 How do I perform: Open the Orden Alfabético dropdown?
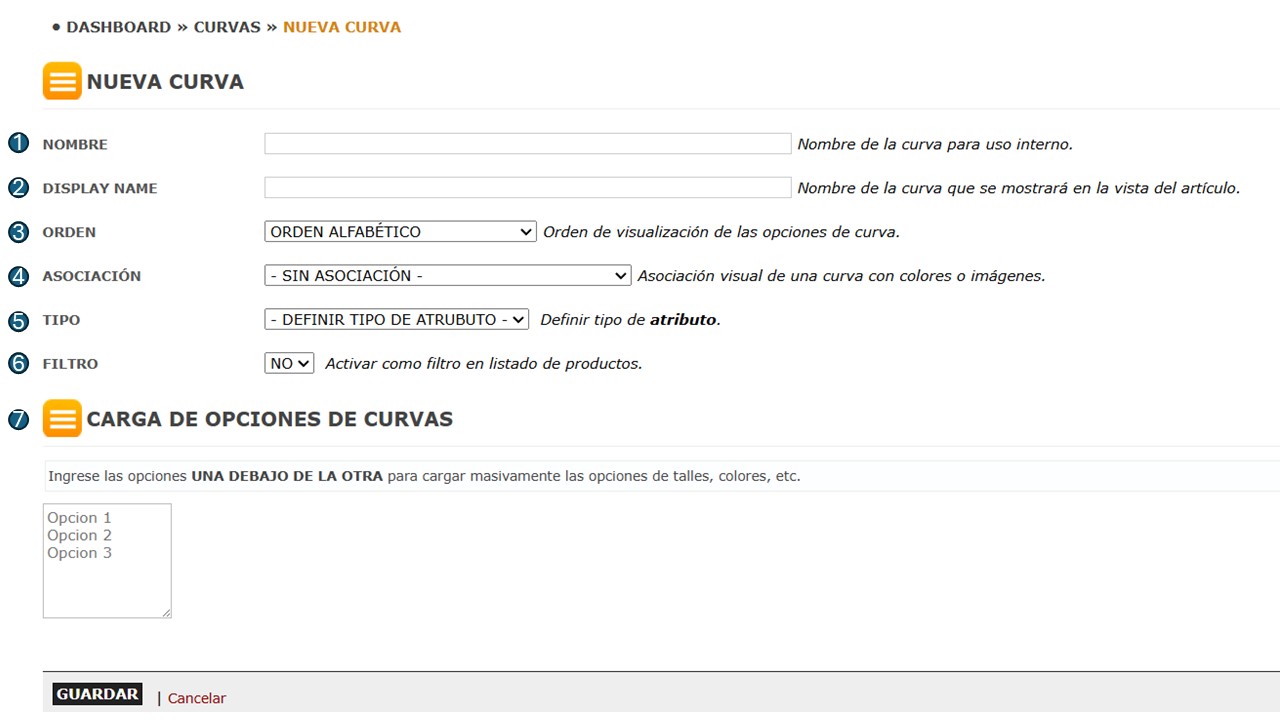[x=400, y=231]
